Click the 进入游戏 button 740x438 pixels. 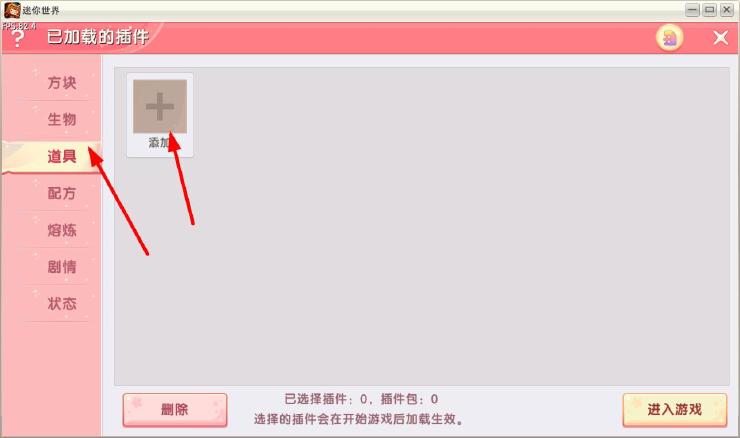675,410
